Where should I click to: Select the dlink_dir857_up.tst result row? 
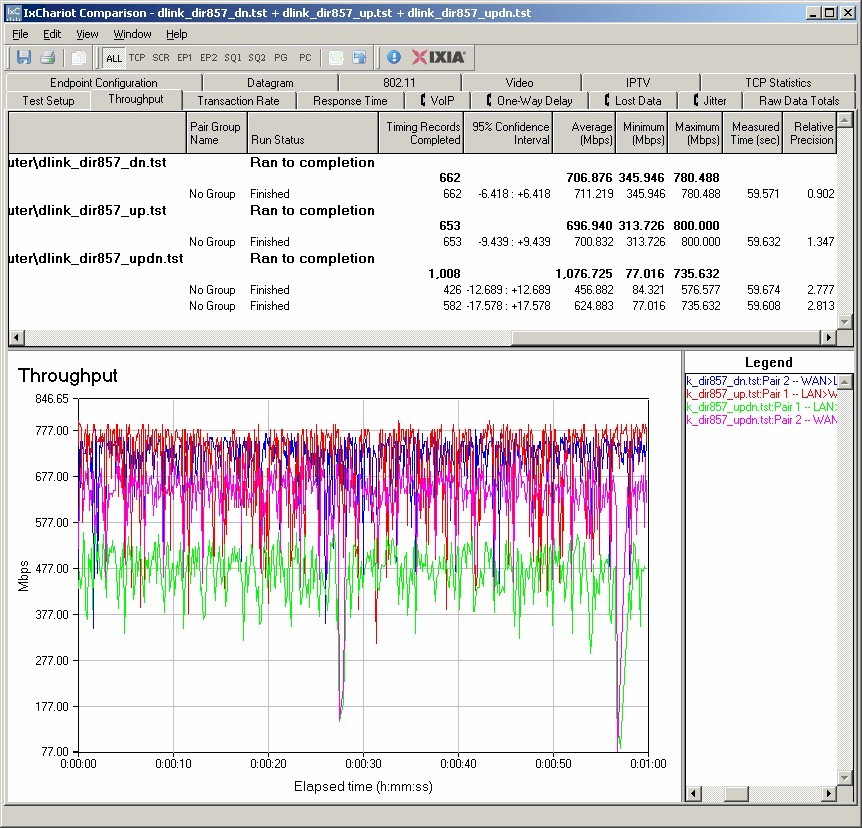tap(422, 210)
